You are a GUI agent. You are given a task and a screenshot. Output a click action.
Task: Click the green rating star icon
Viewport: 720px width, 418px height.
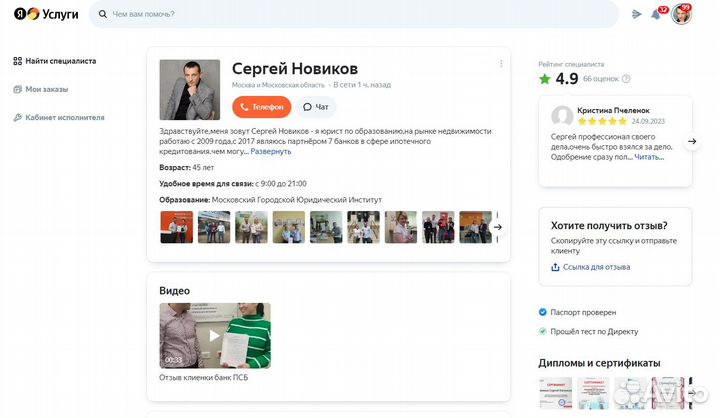[545, 79]
